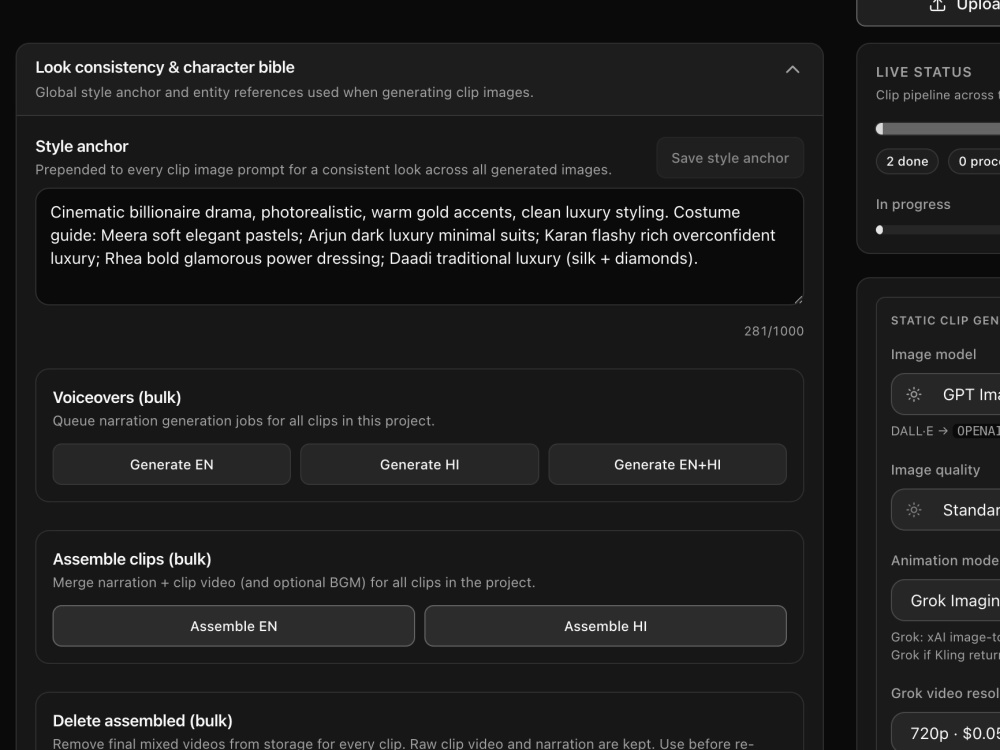1000x750 pixels.
Task: Click Generate EN+HI voiceover button
Action: tap(667, 464)
